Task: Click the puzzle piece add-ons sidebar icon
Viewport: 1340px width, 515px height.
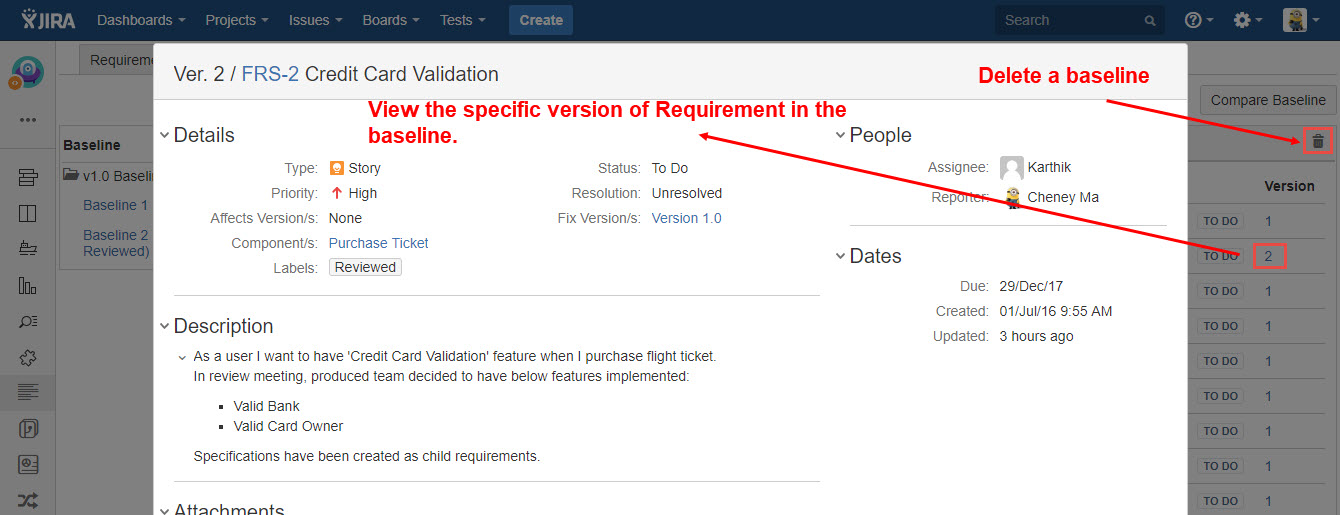Action: (28, 357)
